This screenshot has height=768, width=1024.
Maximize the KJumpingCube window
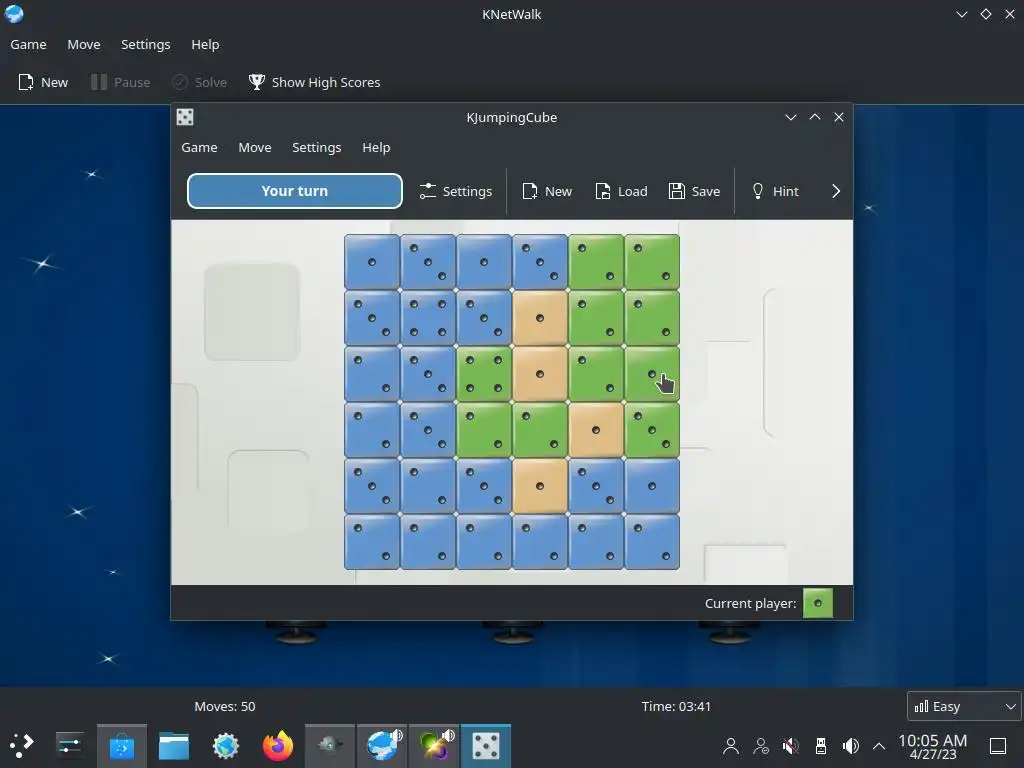click(814, 117)
